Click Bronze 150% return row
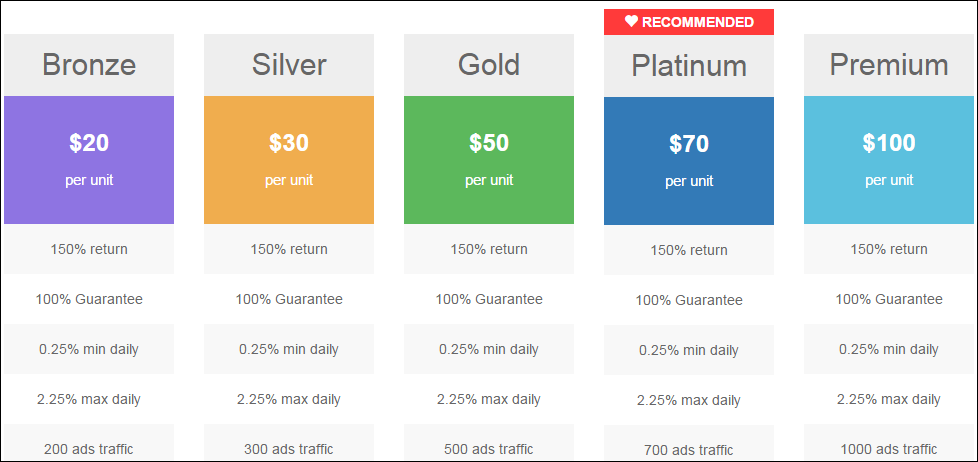This screenshot has width=978, height=462. click(89, 249)
